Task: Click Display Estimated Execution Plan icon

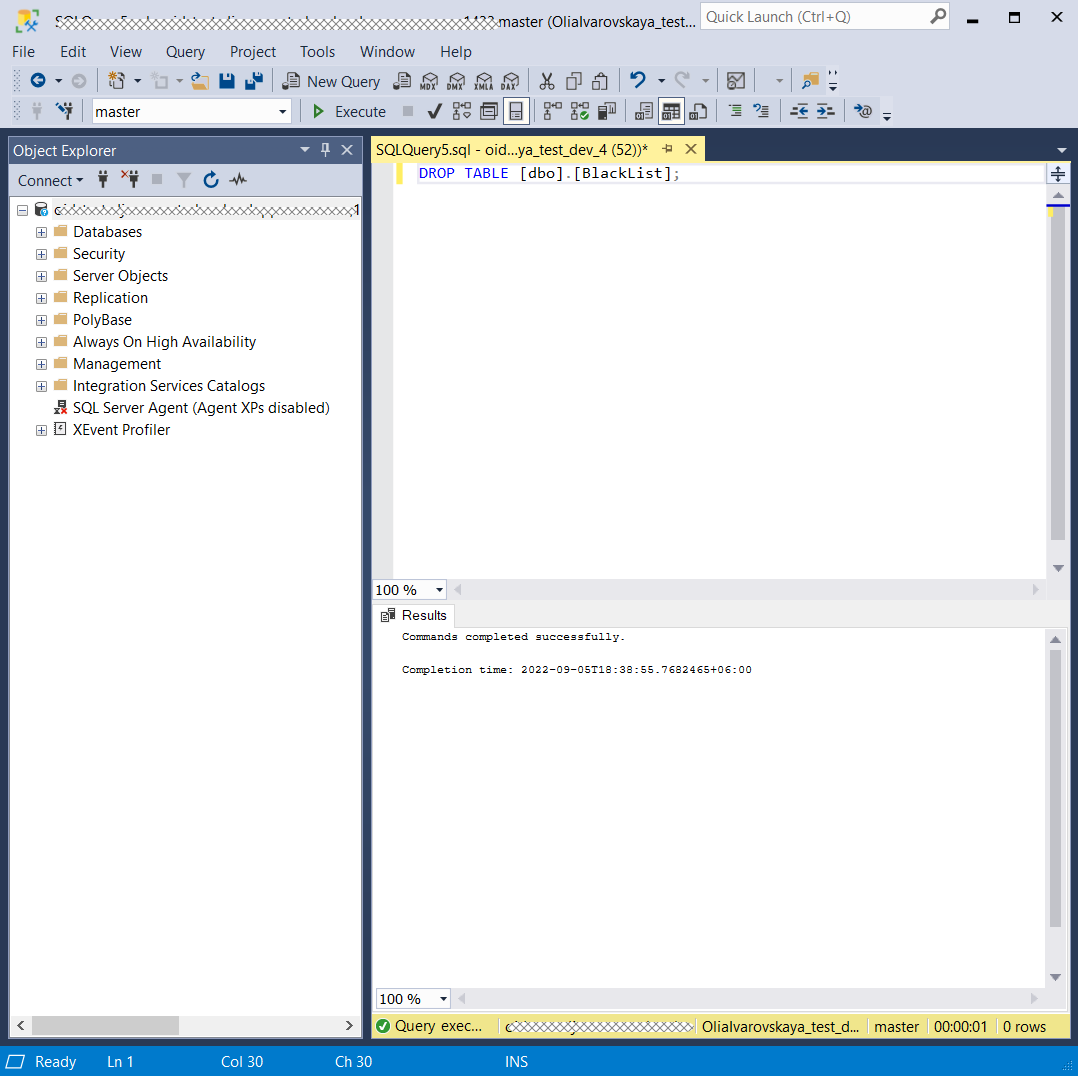Action: 461,111
